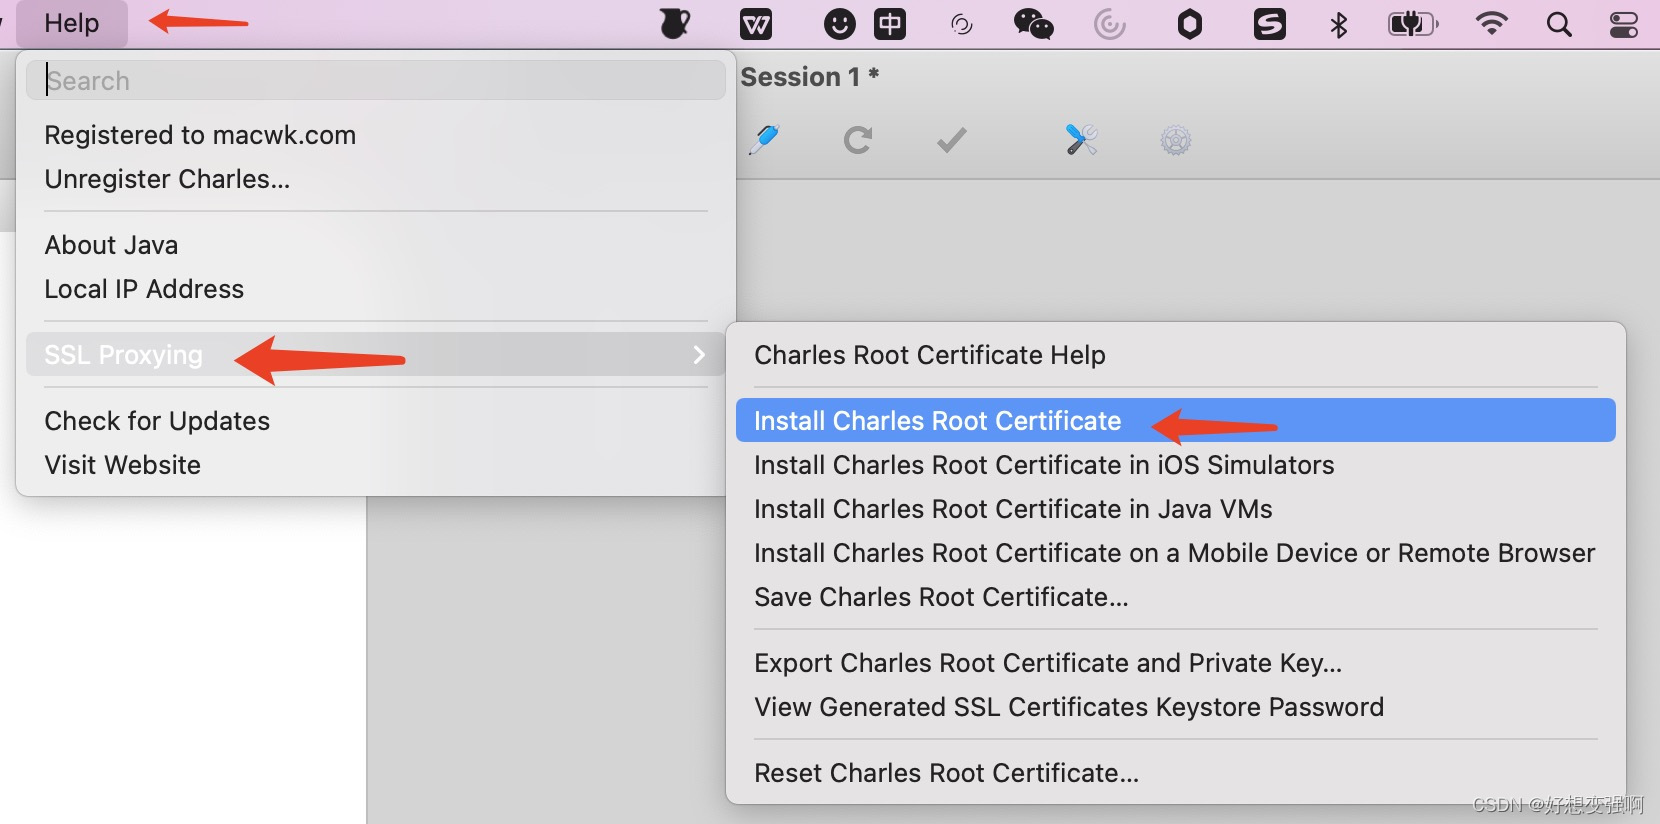1660x824 pixels.
Task: Click the battery charging status icon
Action: pyautogui.click(x=1413, y=24)
